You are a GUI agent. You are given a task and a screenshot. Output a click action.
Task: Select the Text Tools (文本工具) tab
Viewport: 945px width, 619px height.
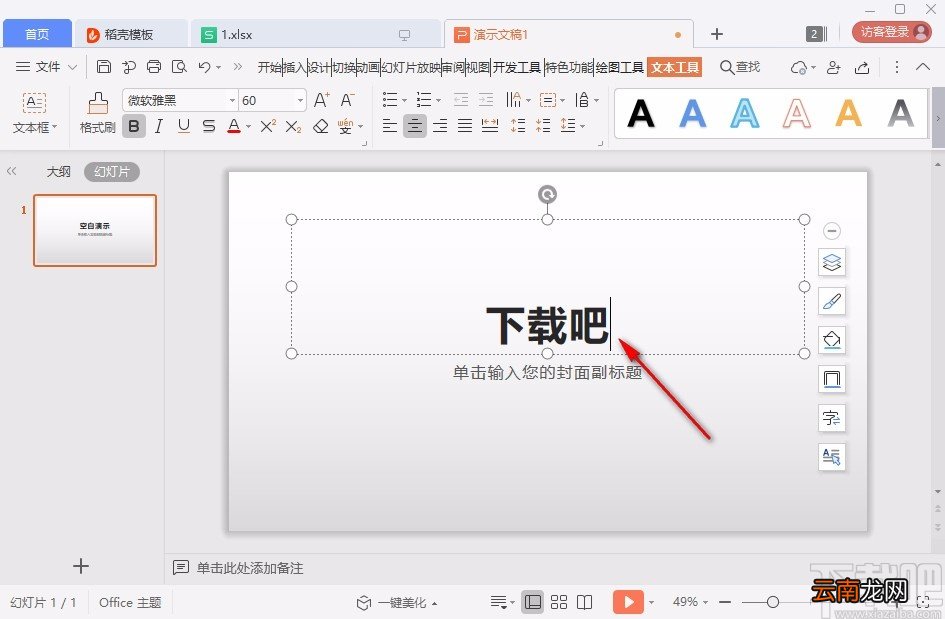pos(675,67)
